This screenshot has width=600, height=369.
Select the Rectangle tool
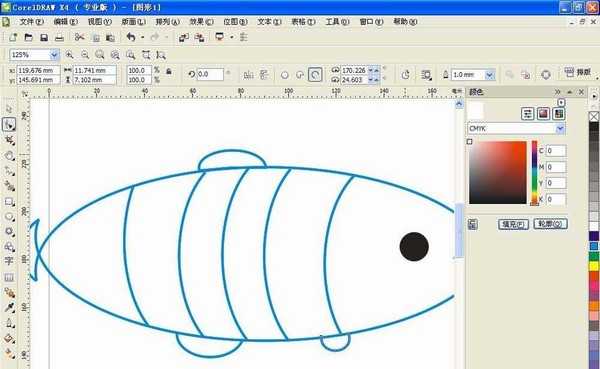pos(9,202)
